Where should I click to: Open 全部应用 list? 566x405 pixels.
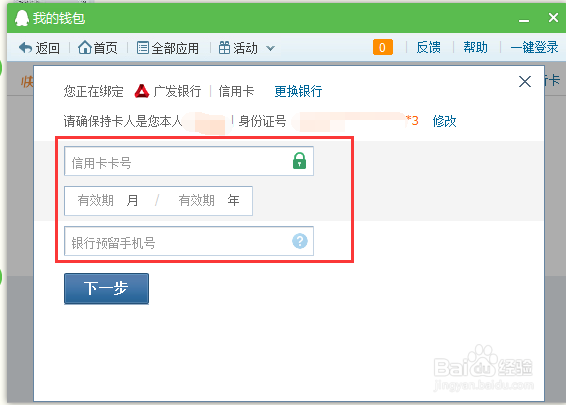168,48
